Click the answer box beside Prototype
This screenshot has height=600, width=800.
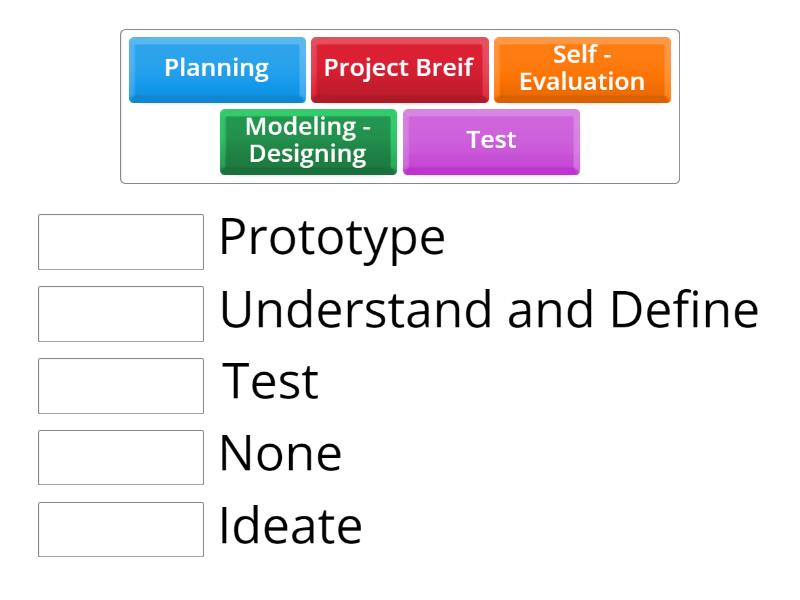click(120, 239)
